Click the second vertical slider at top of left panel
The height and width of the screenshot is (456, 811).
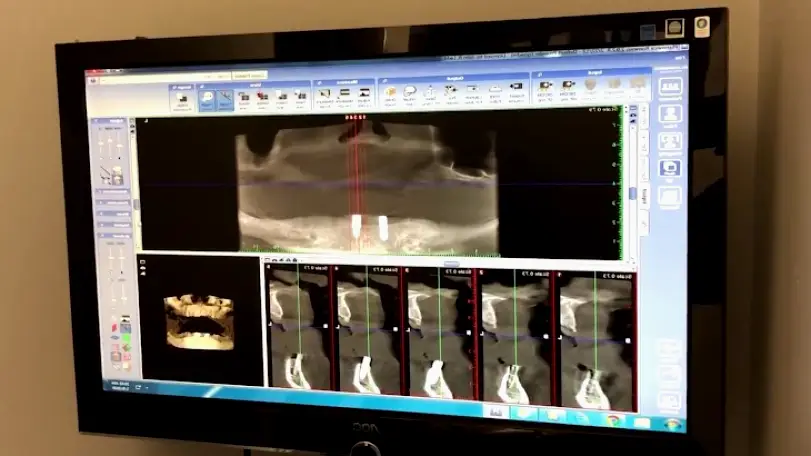click(x=111, y=145)
